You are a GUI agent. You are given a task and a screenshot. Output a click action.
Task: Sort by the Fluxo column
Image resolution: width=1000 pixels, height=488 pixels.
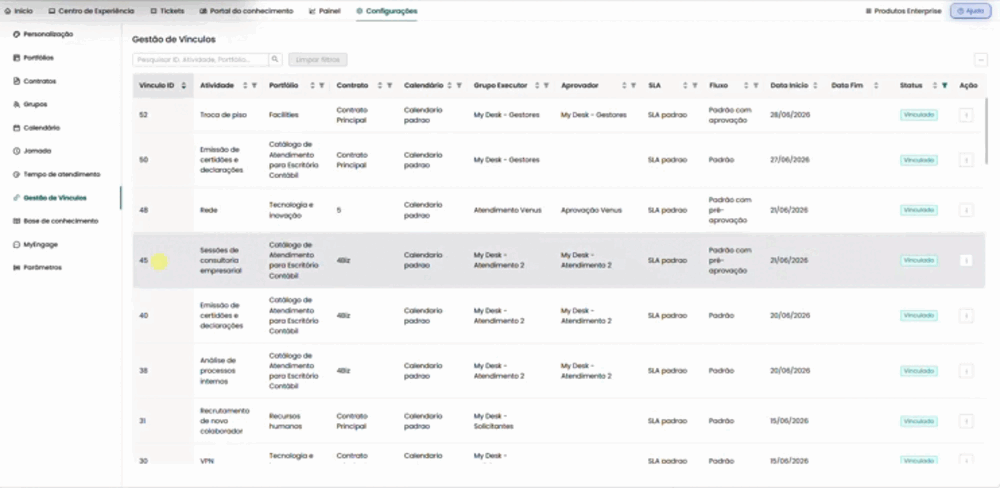point(747,85)
